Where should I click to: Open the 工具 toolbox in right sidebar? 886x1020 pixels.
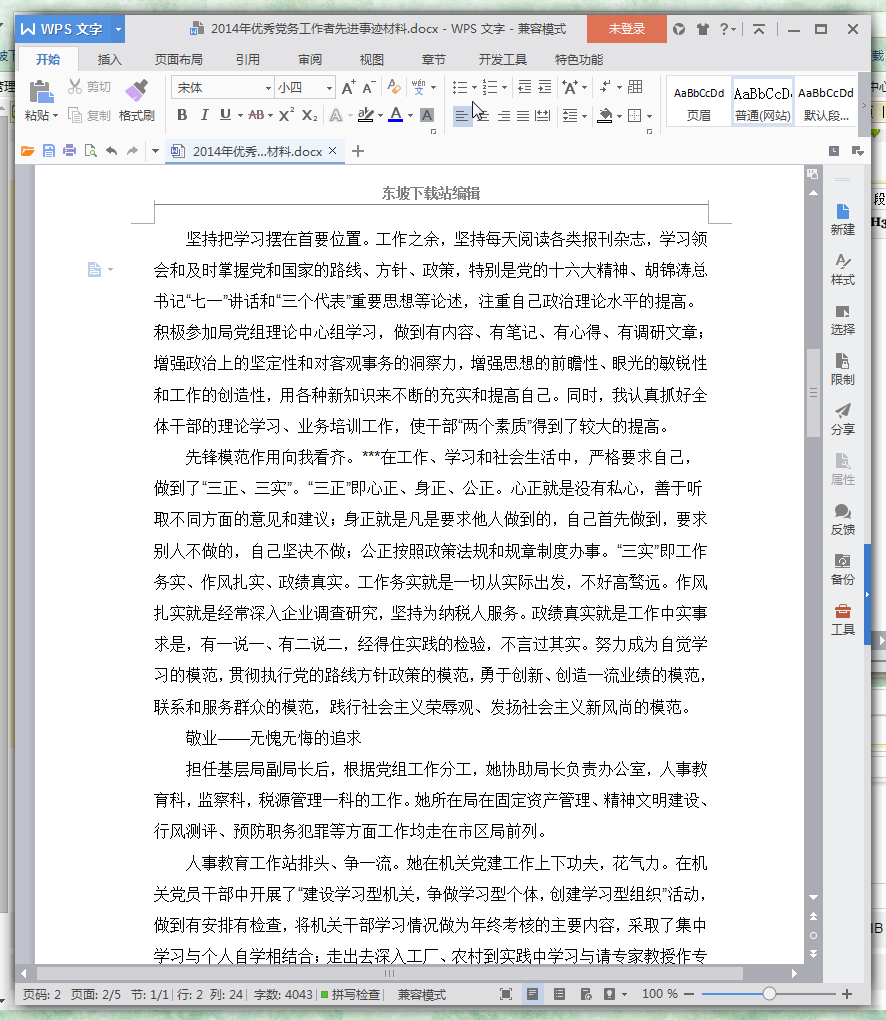[843, 619]
